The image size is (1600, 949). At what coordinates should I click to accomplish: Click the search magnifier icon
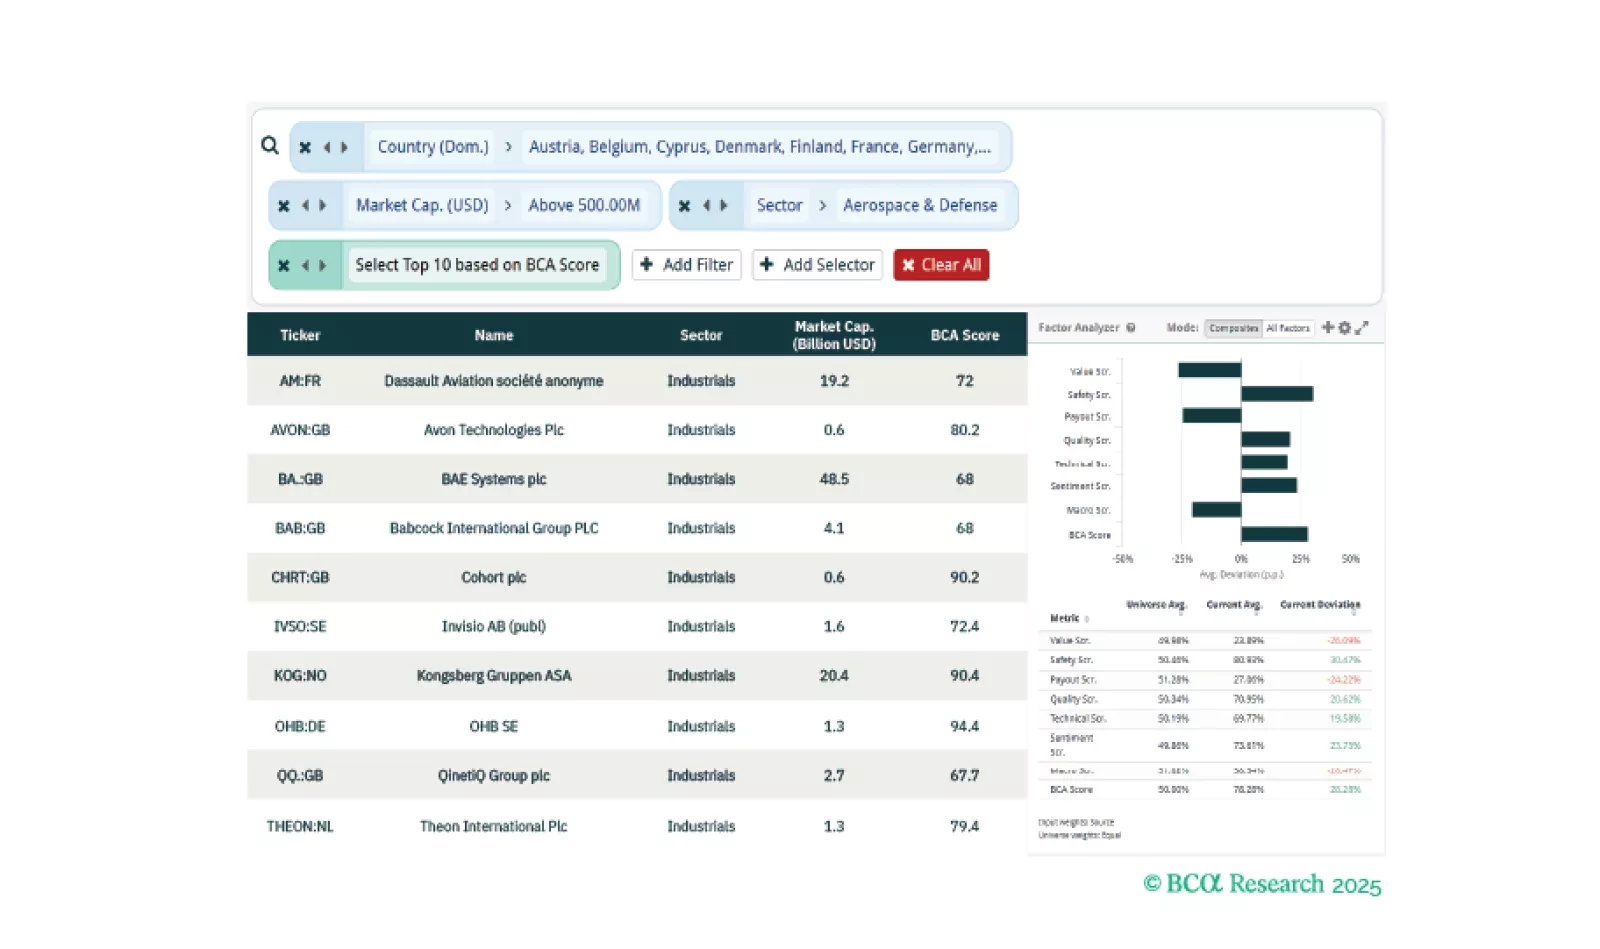pos(270,146)
